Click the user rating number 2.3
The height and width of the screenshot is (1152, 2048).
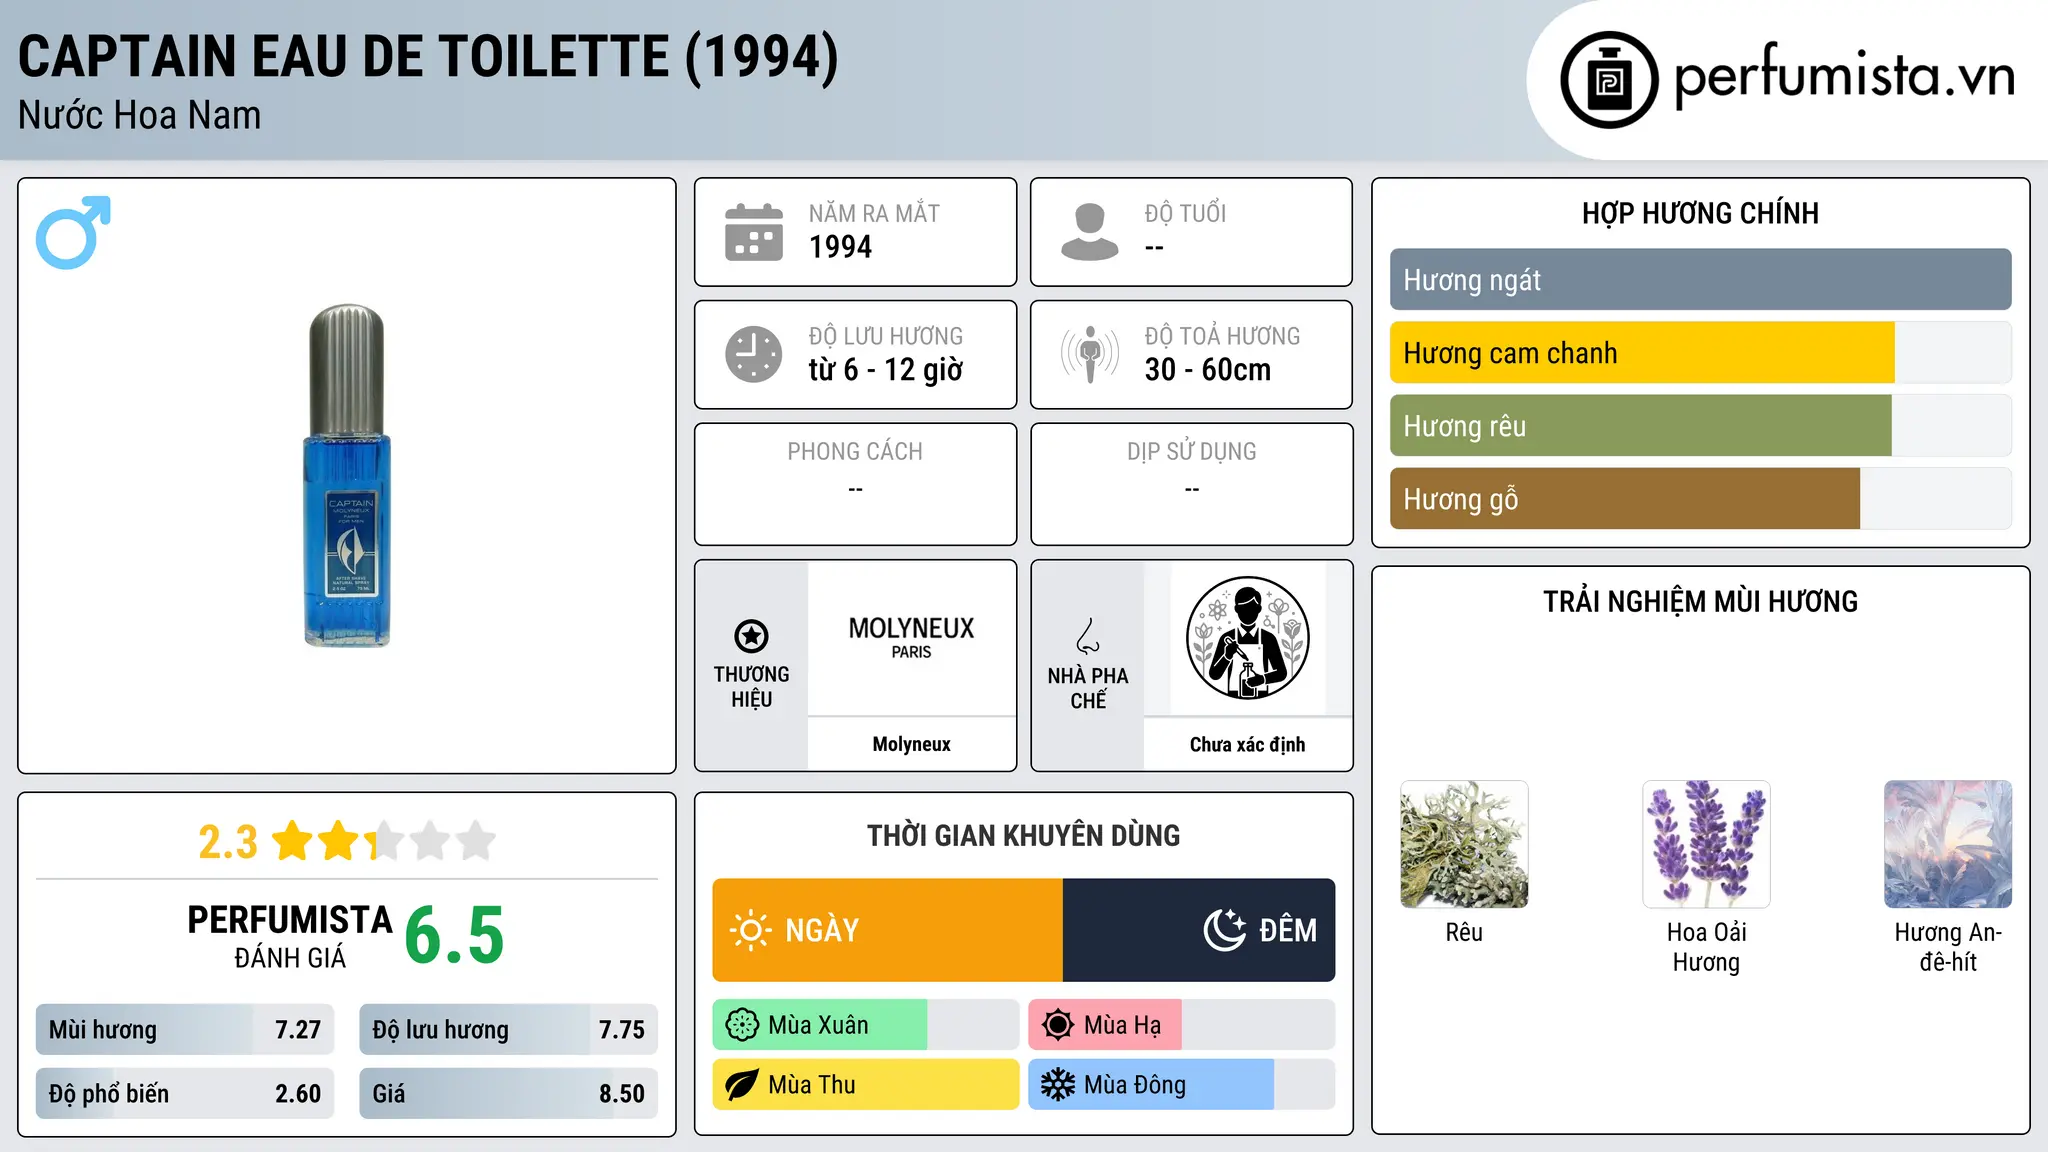228,842
